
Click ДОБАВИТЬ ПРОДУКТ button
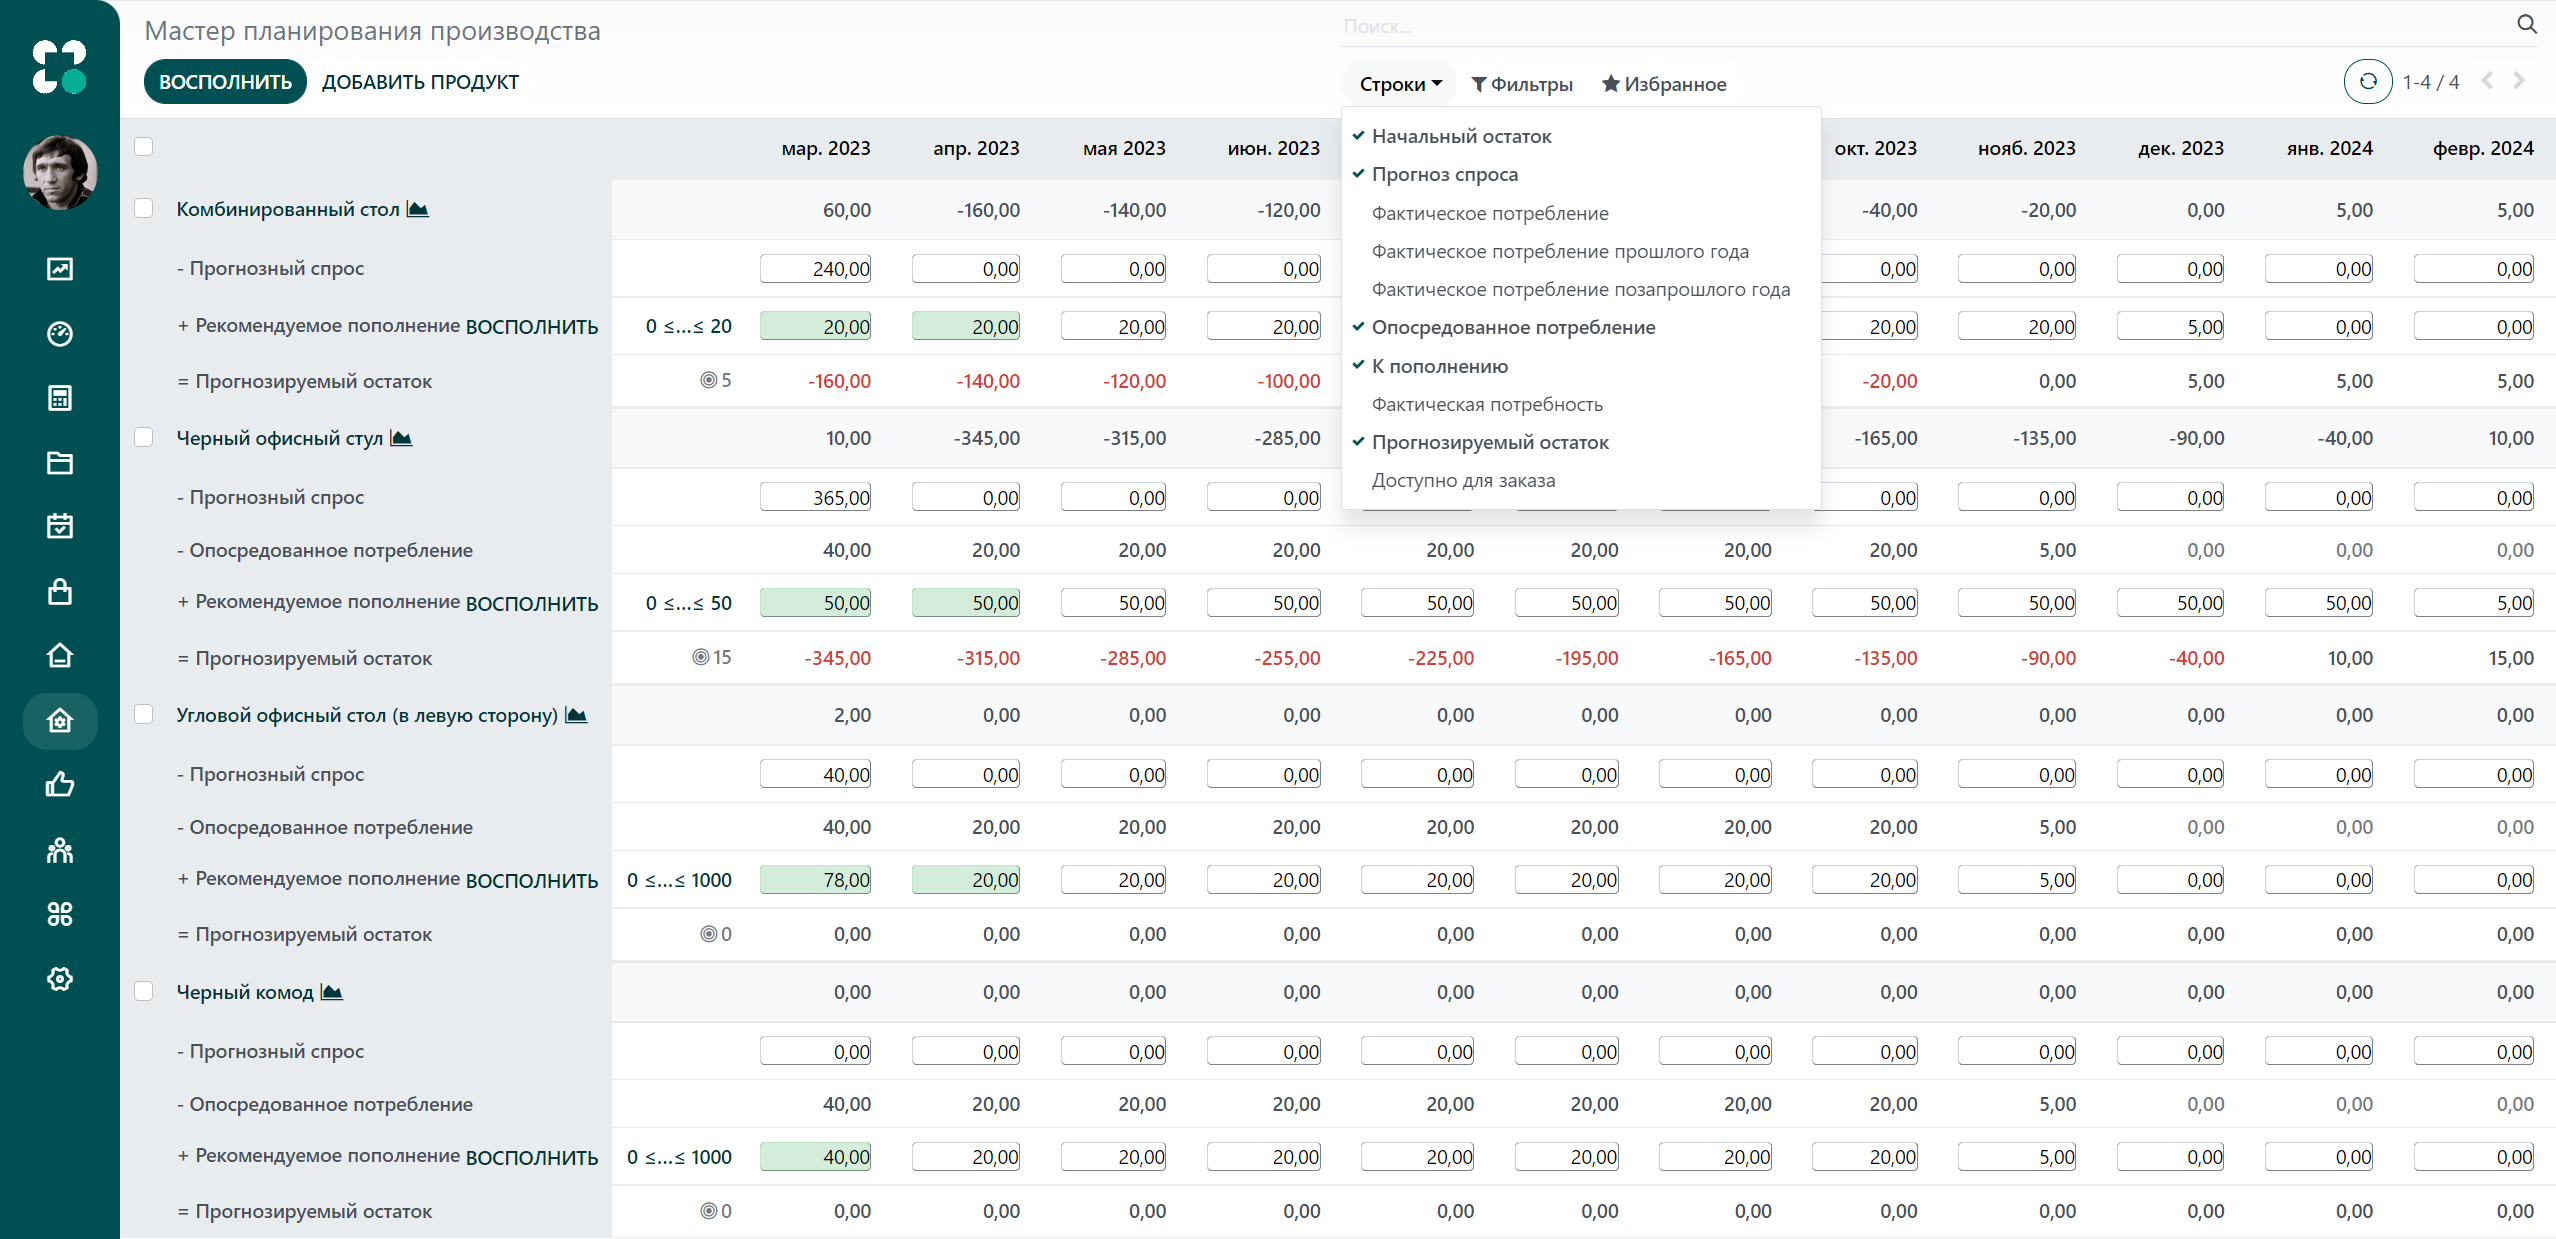click(420, 82)
